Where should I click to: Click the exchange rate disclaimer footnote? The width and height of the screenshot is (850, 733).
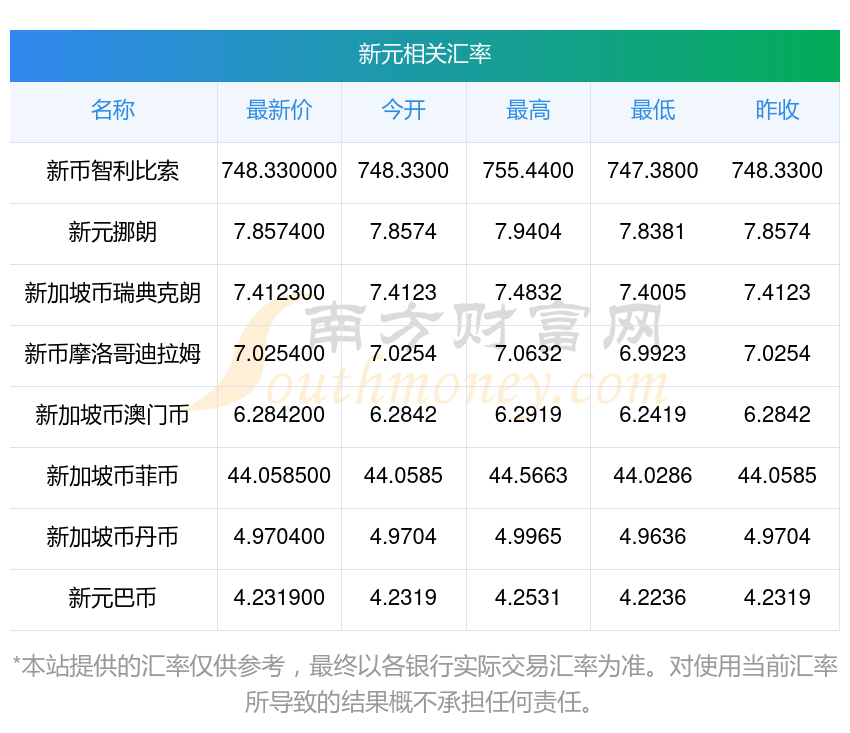point(425,684)
